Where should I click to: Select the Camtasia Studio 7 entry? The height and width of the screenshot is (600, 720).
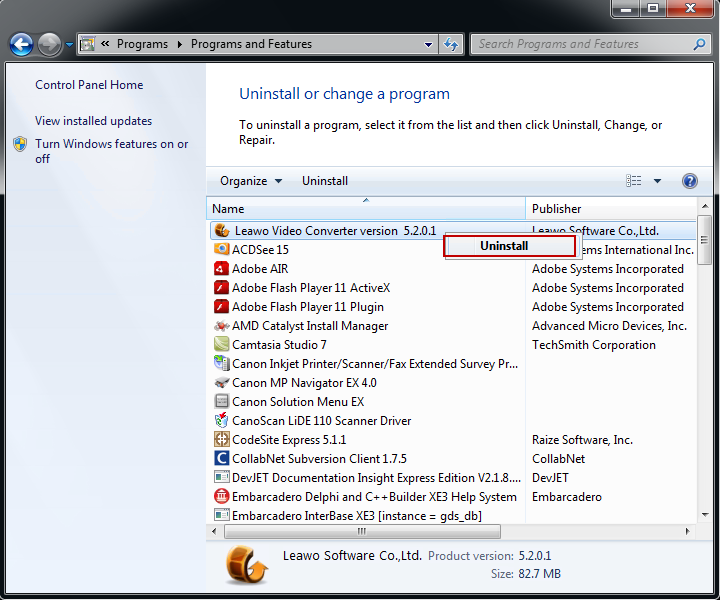pos(279,345)
